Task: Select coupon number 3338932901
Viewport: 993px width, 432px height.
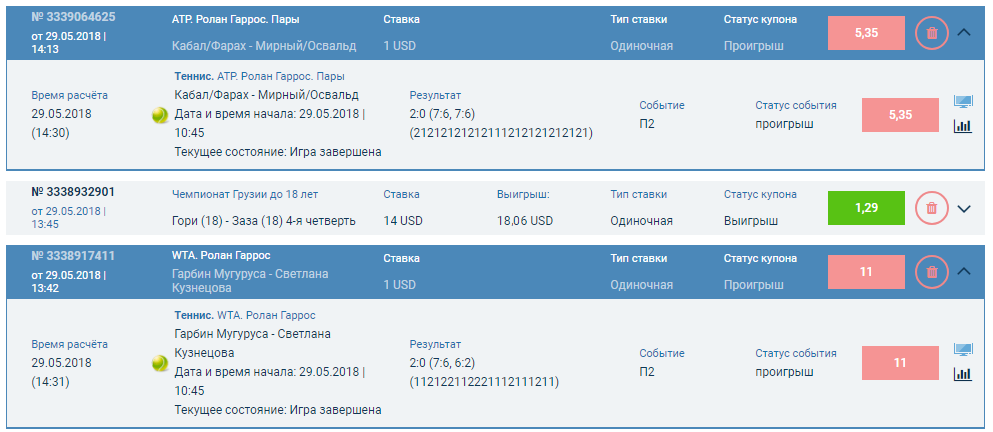Action: tap(73, 192)
